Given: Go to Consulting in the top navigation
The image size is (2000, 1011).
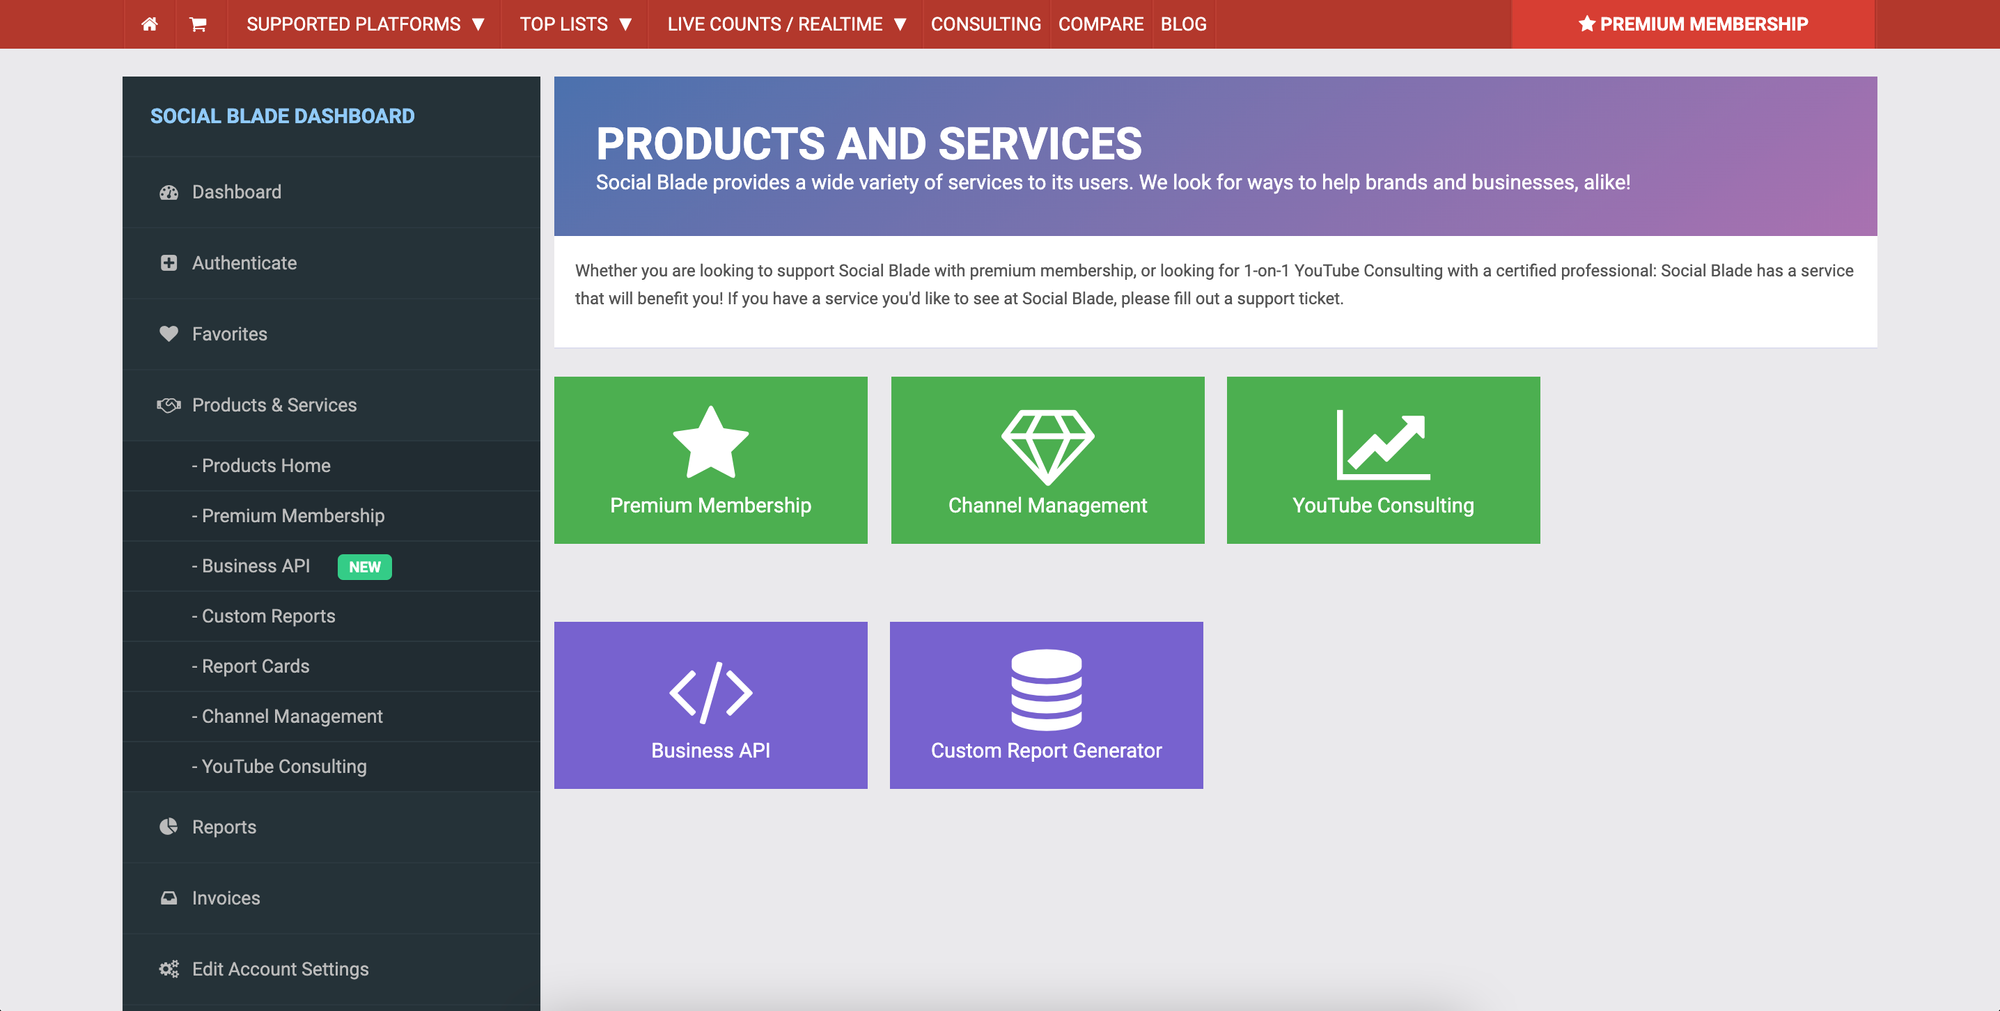Looking at the screenshot, I should tap(986, 24).
